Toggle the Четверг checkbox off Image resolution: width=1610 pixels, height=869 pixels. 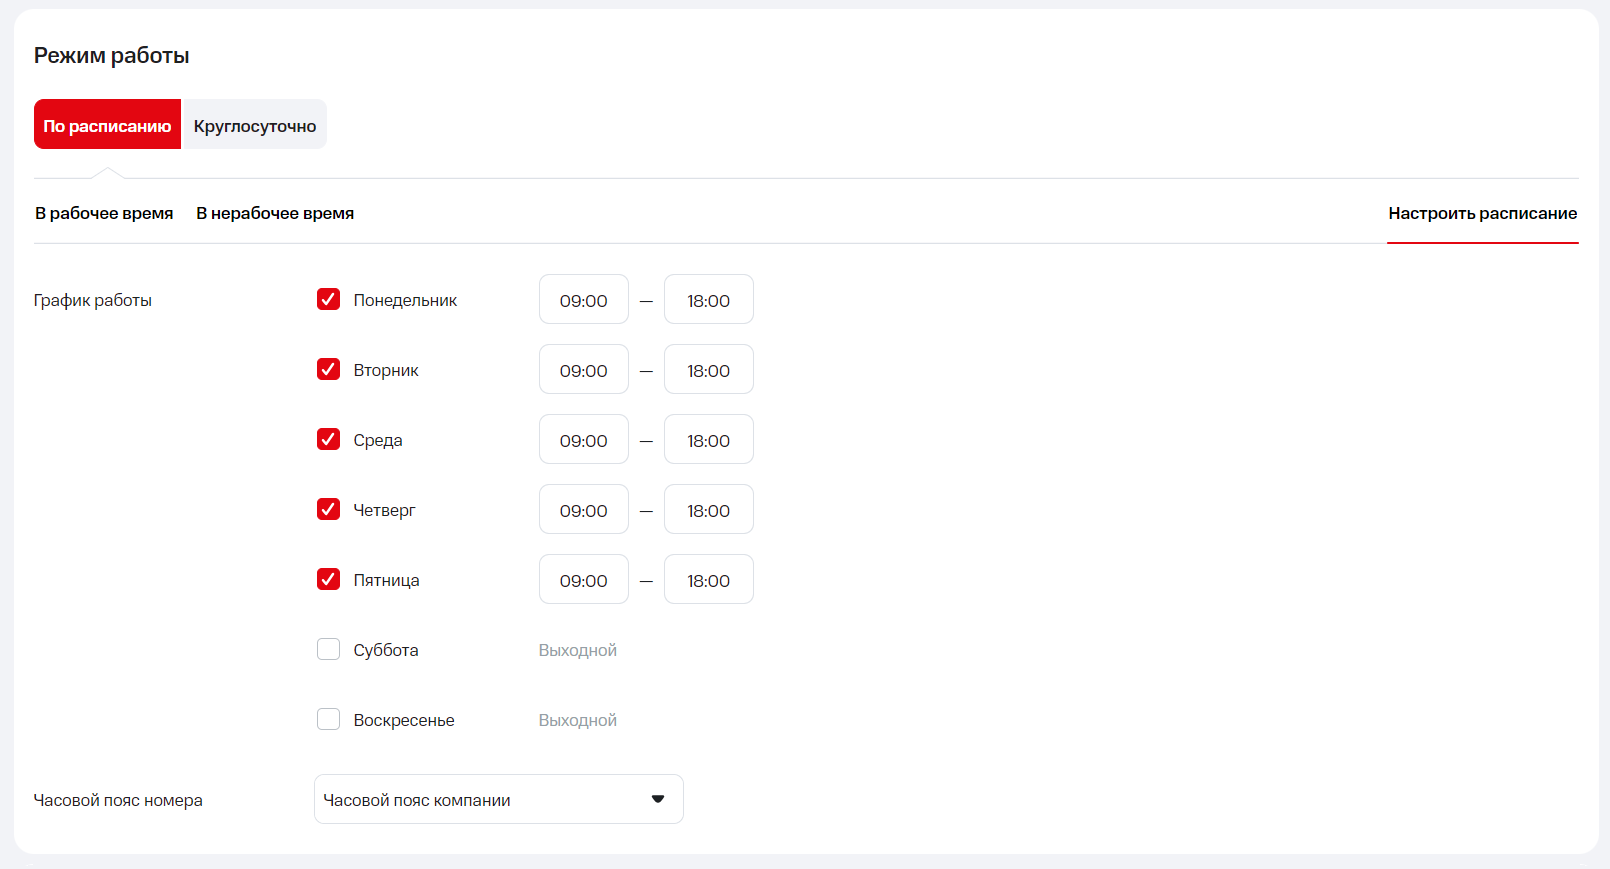click(328, 509)
